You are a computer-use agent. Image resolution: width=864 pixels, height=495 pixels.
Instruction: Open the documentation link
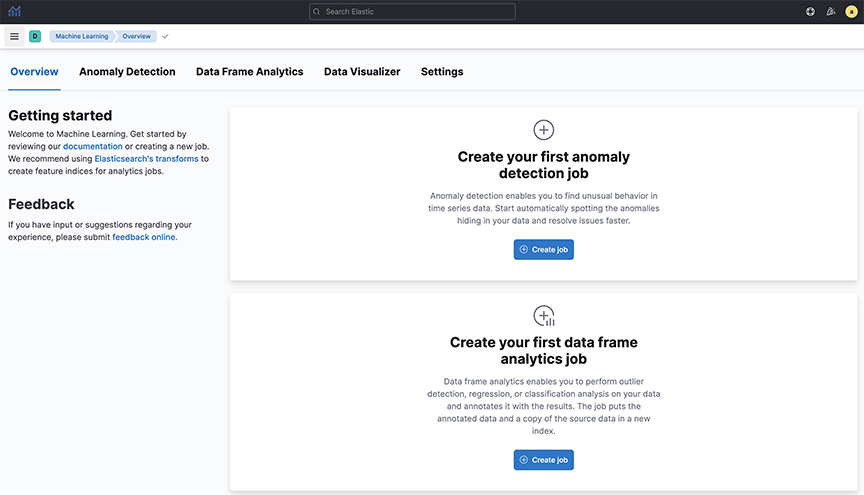[93, 146]
